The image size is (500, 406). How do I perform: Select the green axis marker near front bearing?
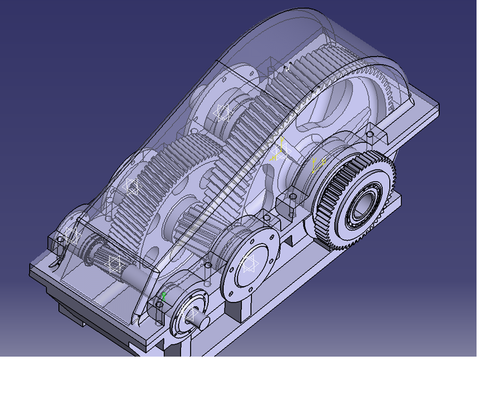164,297
